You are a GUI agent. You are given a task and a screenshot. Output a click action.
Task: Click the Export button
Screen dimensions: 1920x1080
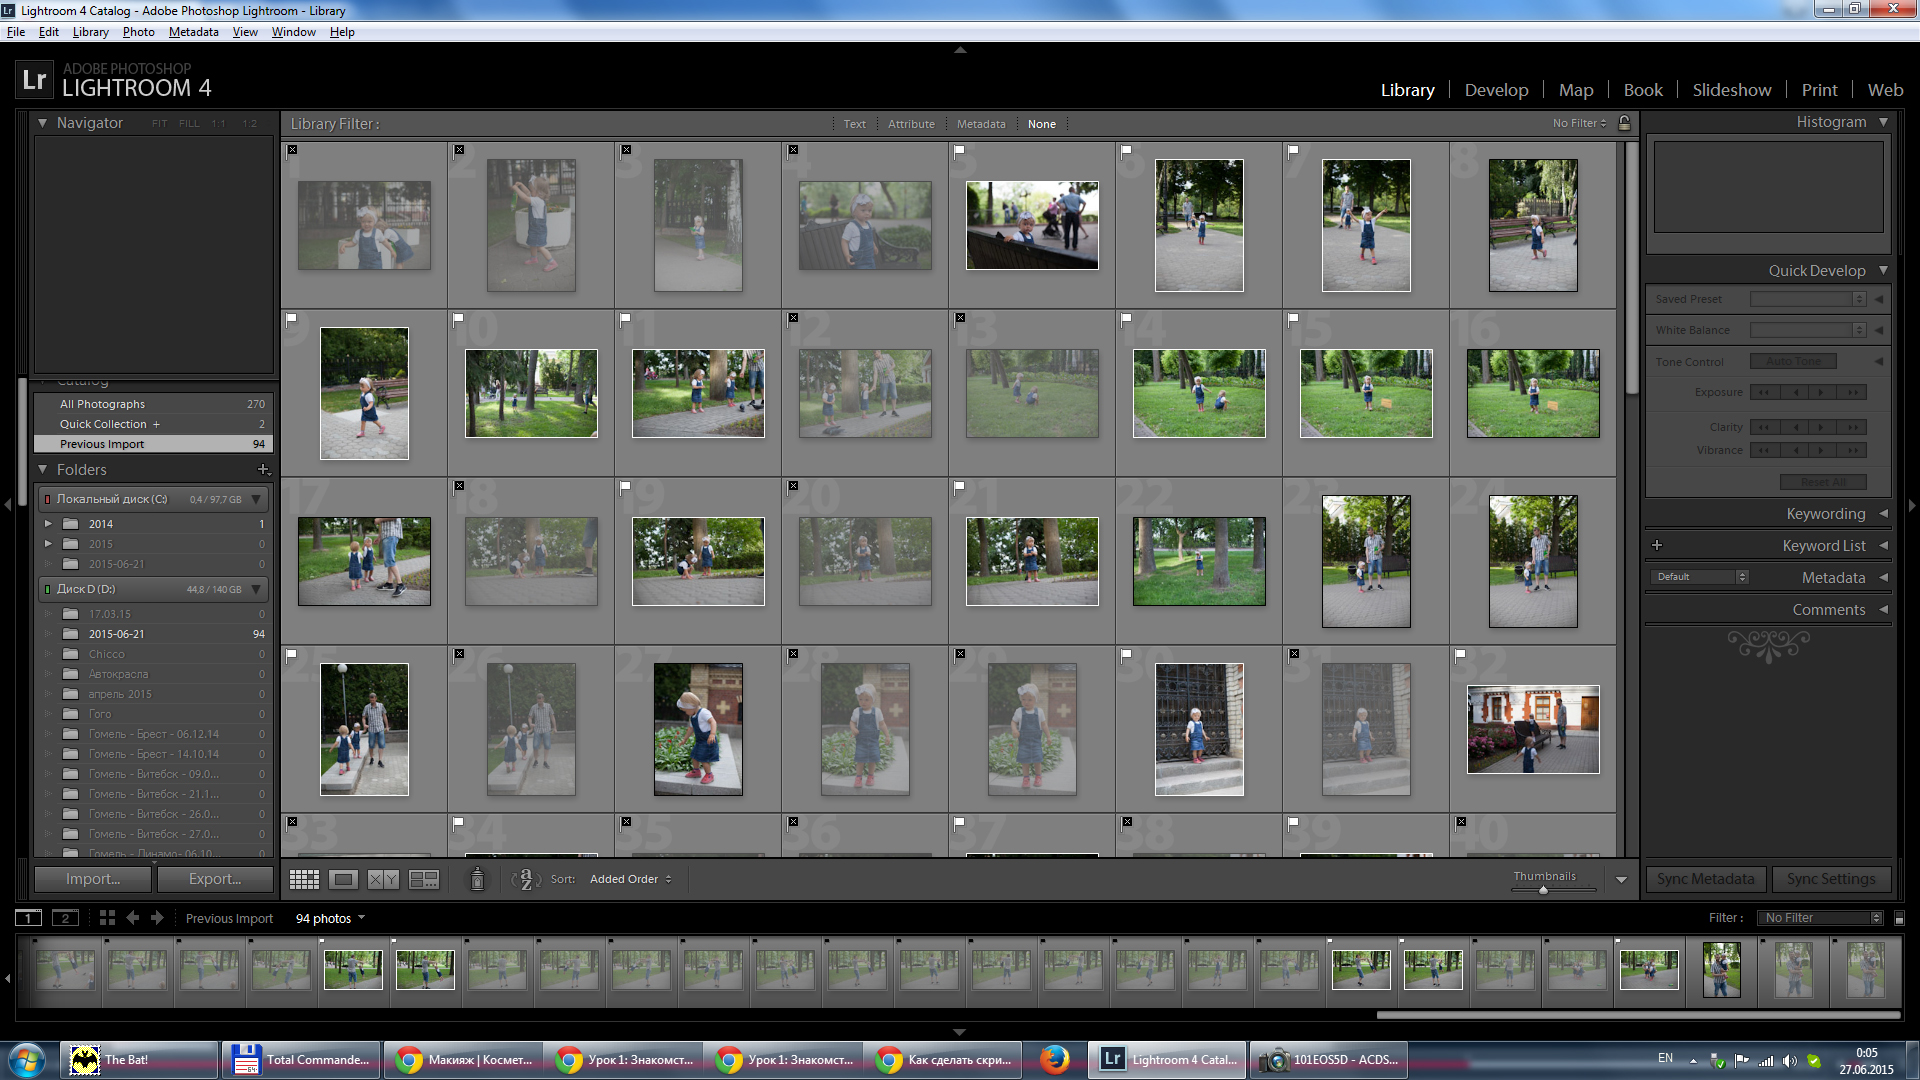tap(215, 879)
